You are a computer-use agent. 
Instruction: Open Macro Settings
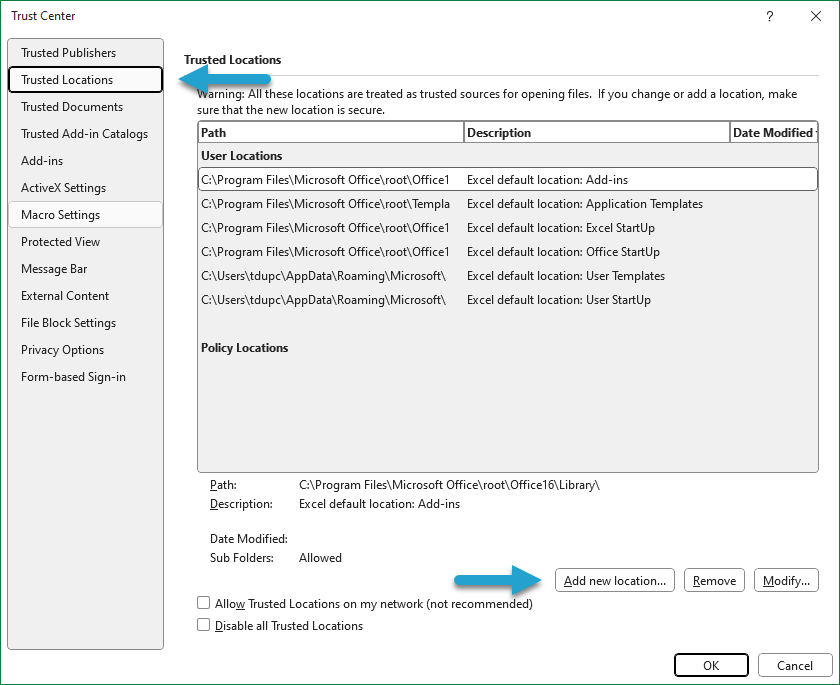pyautogui.click(x=85, y=215)
